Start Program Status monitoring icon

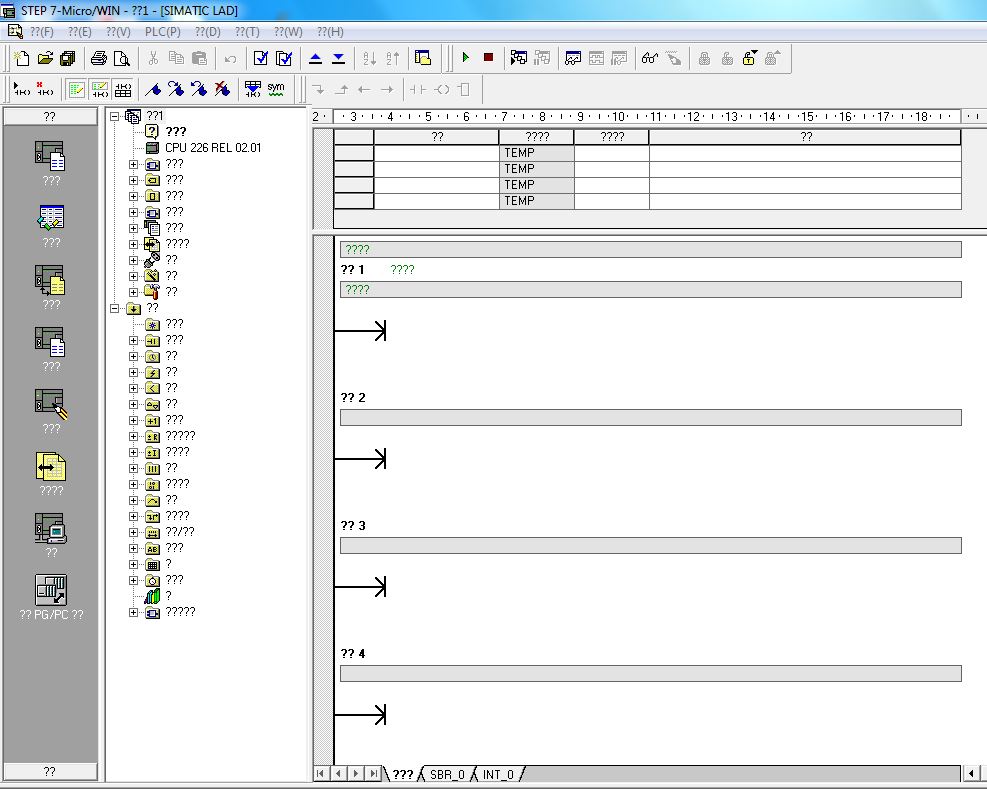click(x=519, y=59)
